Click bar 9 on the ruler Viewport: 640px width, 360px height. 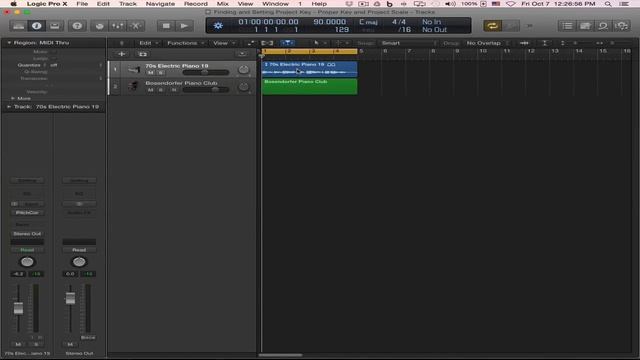pyautogui.click(x=457, y=51)
